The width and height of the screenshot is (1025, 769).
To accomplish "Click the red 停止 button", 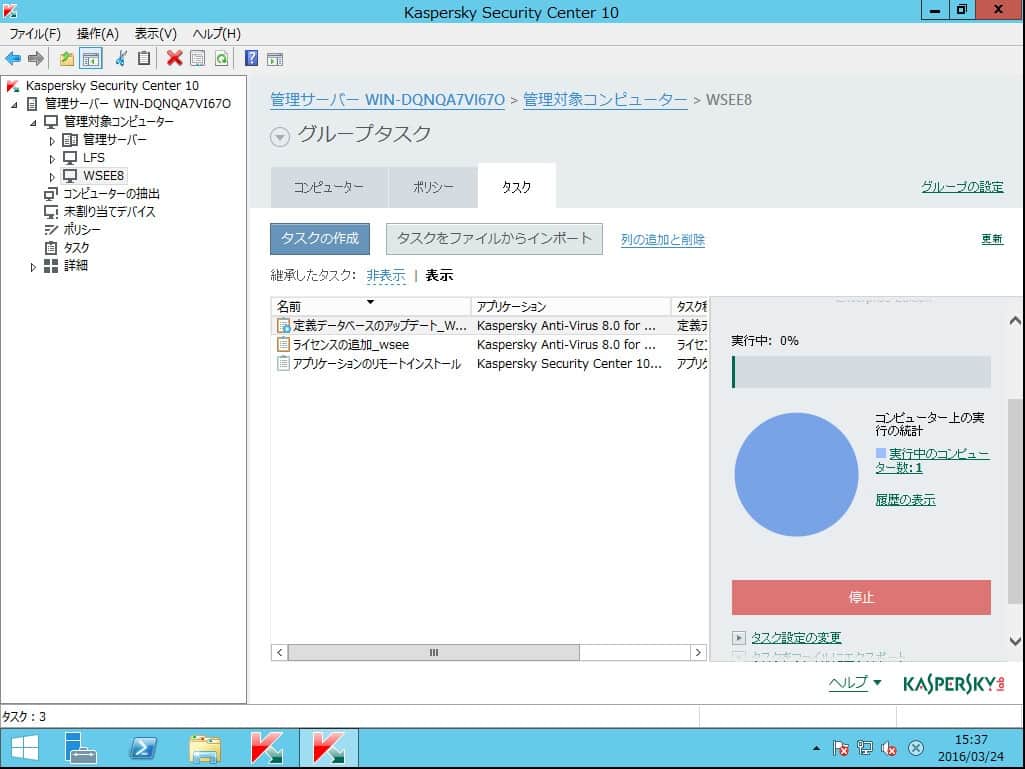I will tap(861, 597).
